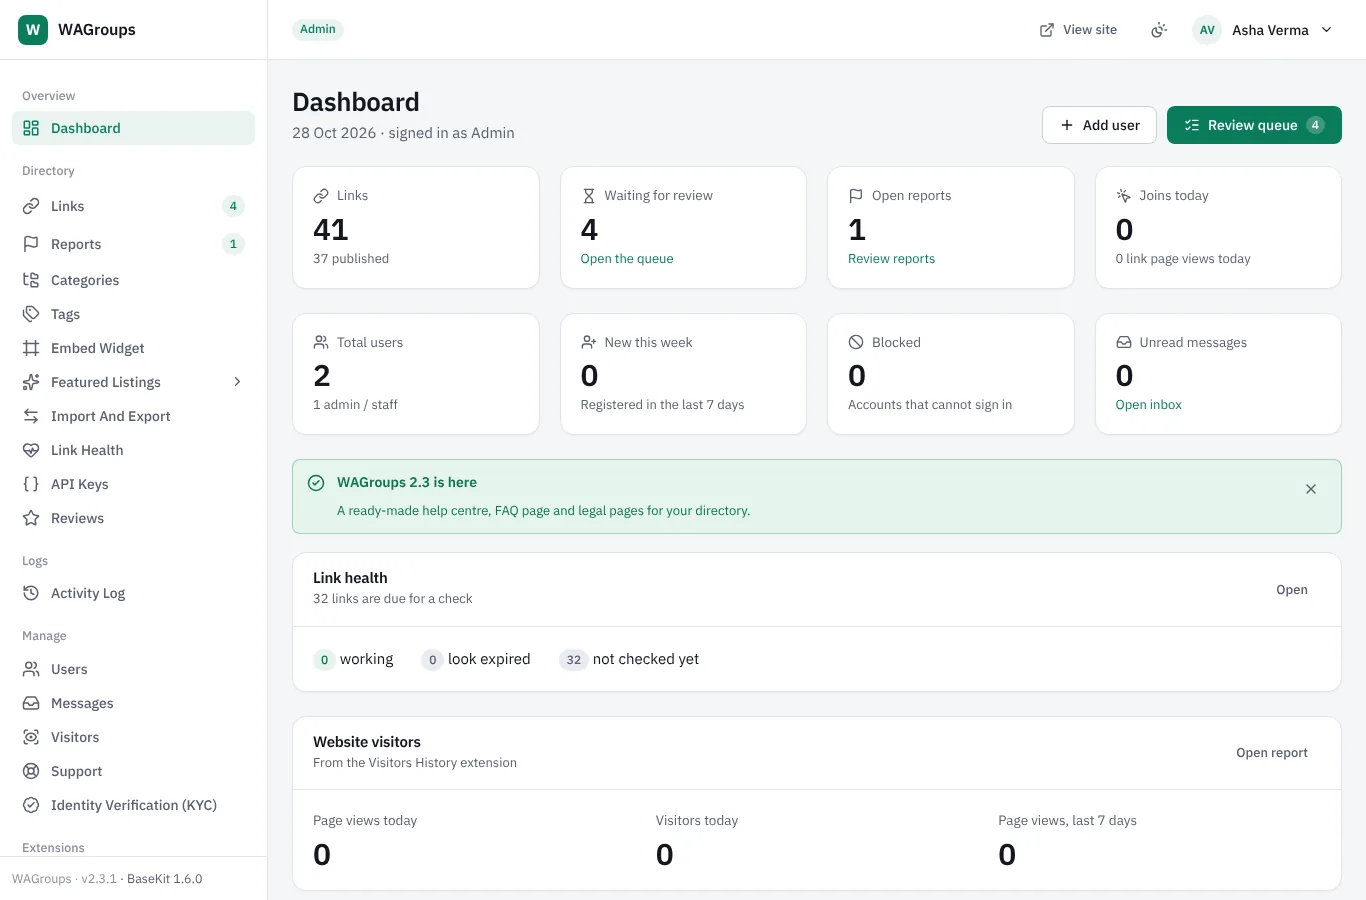
Task: Open the Review queue button
Action: [x=1254, y=125]
